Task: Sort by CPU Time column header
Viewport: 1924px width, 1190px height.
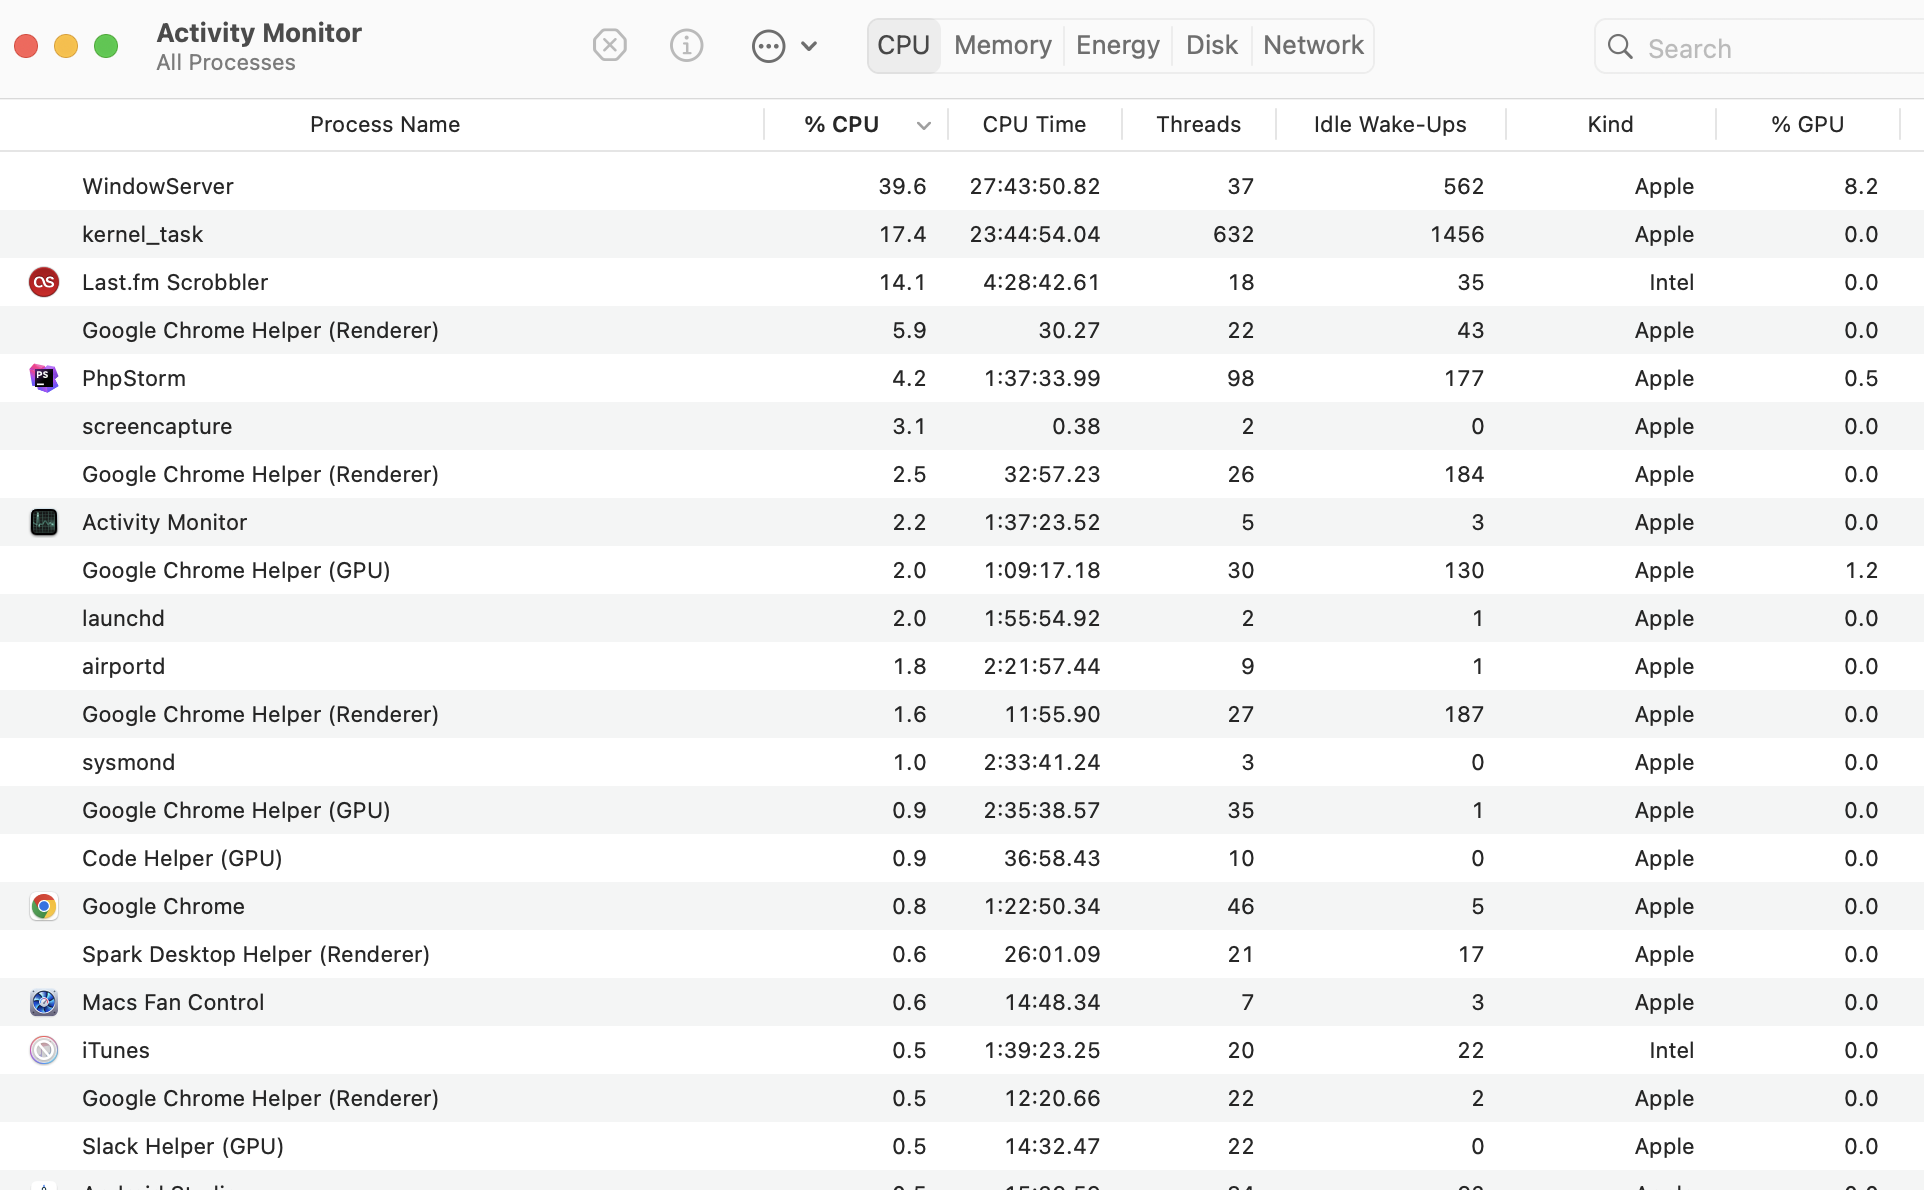Action: point(1034,124)
